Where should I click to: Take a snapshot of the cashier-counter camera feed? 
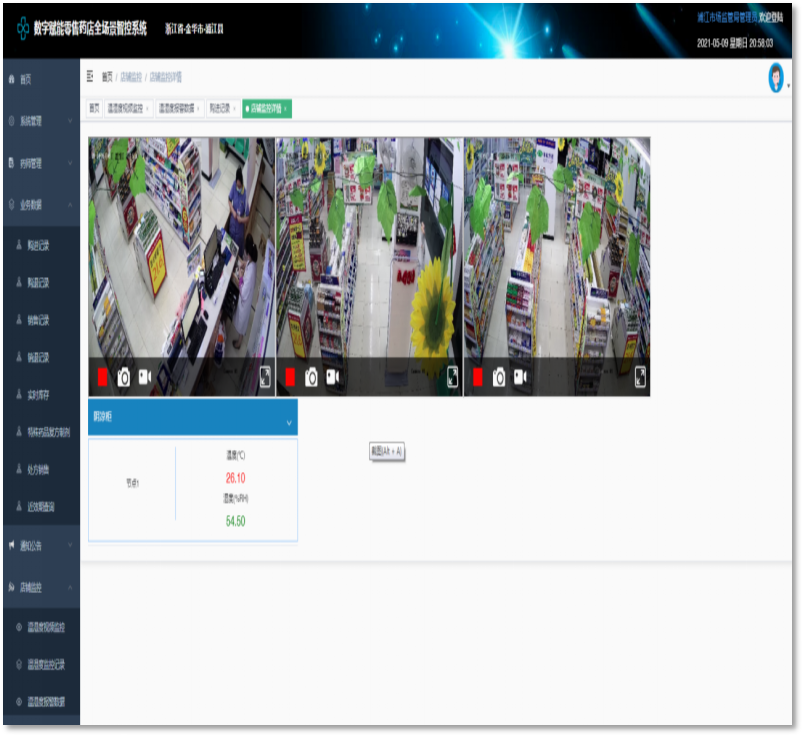124,377
